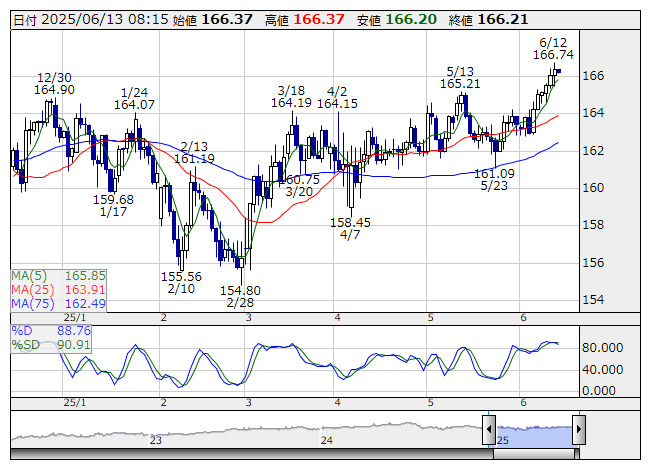This screenshot has height=470, width=653.
Task: Click the 5/13 165.21 peak label
Action: (x=460, y=77)
